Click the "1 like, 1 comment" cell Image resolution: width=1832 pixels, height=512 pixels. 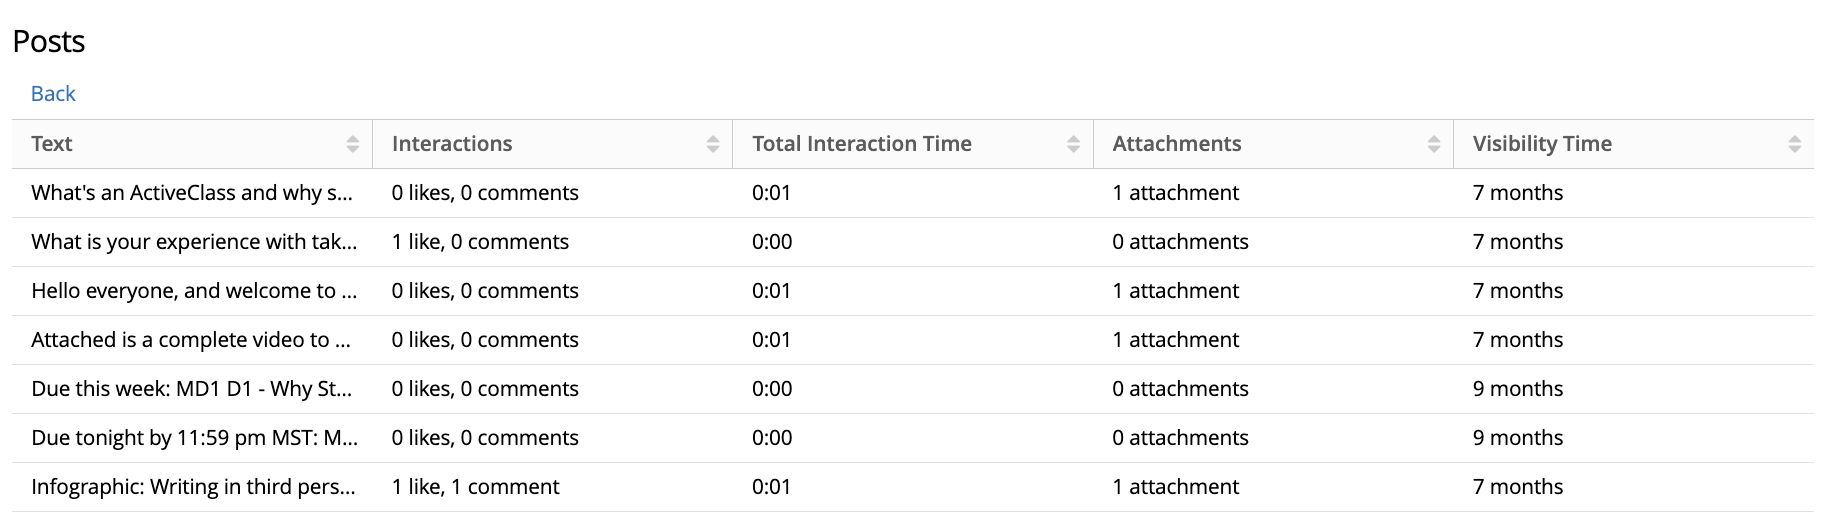[476, 487]
